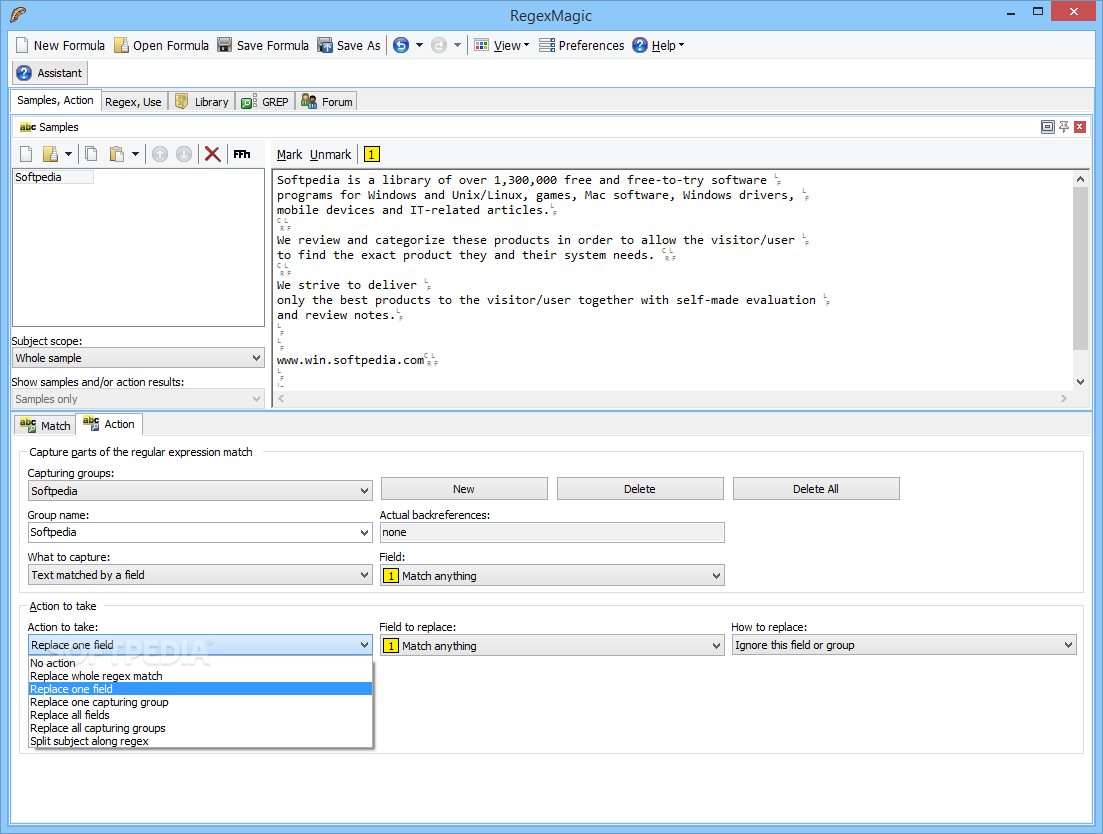Viewport: 1103px width, 834px height.
Task: Open the View menu
Action: coord(502,46)
